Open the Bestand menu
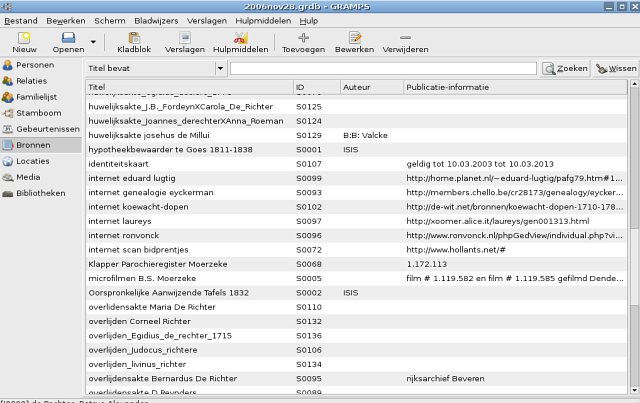This screenshot has width=640, height=403. pyautogui.click(x=20, y=20)
